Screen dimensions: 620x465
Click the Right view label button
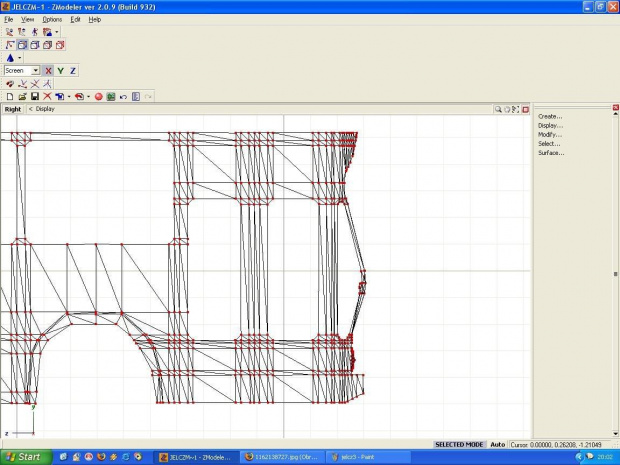[x=13, y=109]
